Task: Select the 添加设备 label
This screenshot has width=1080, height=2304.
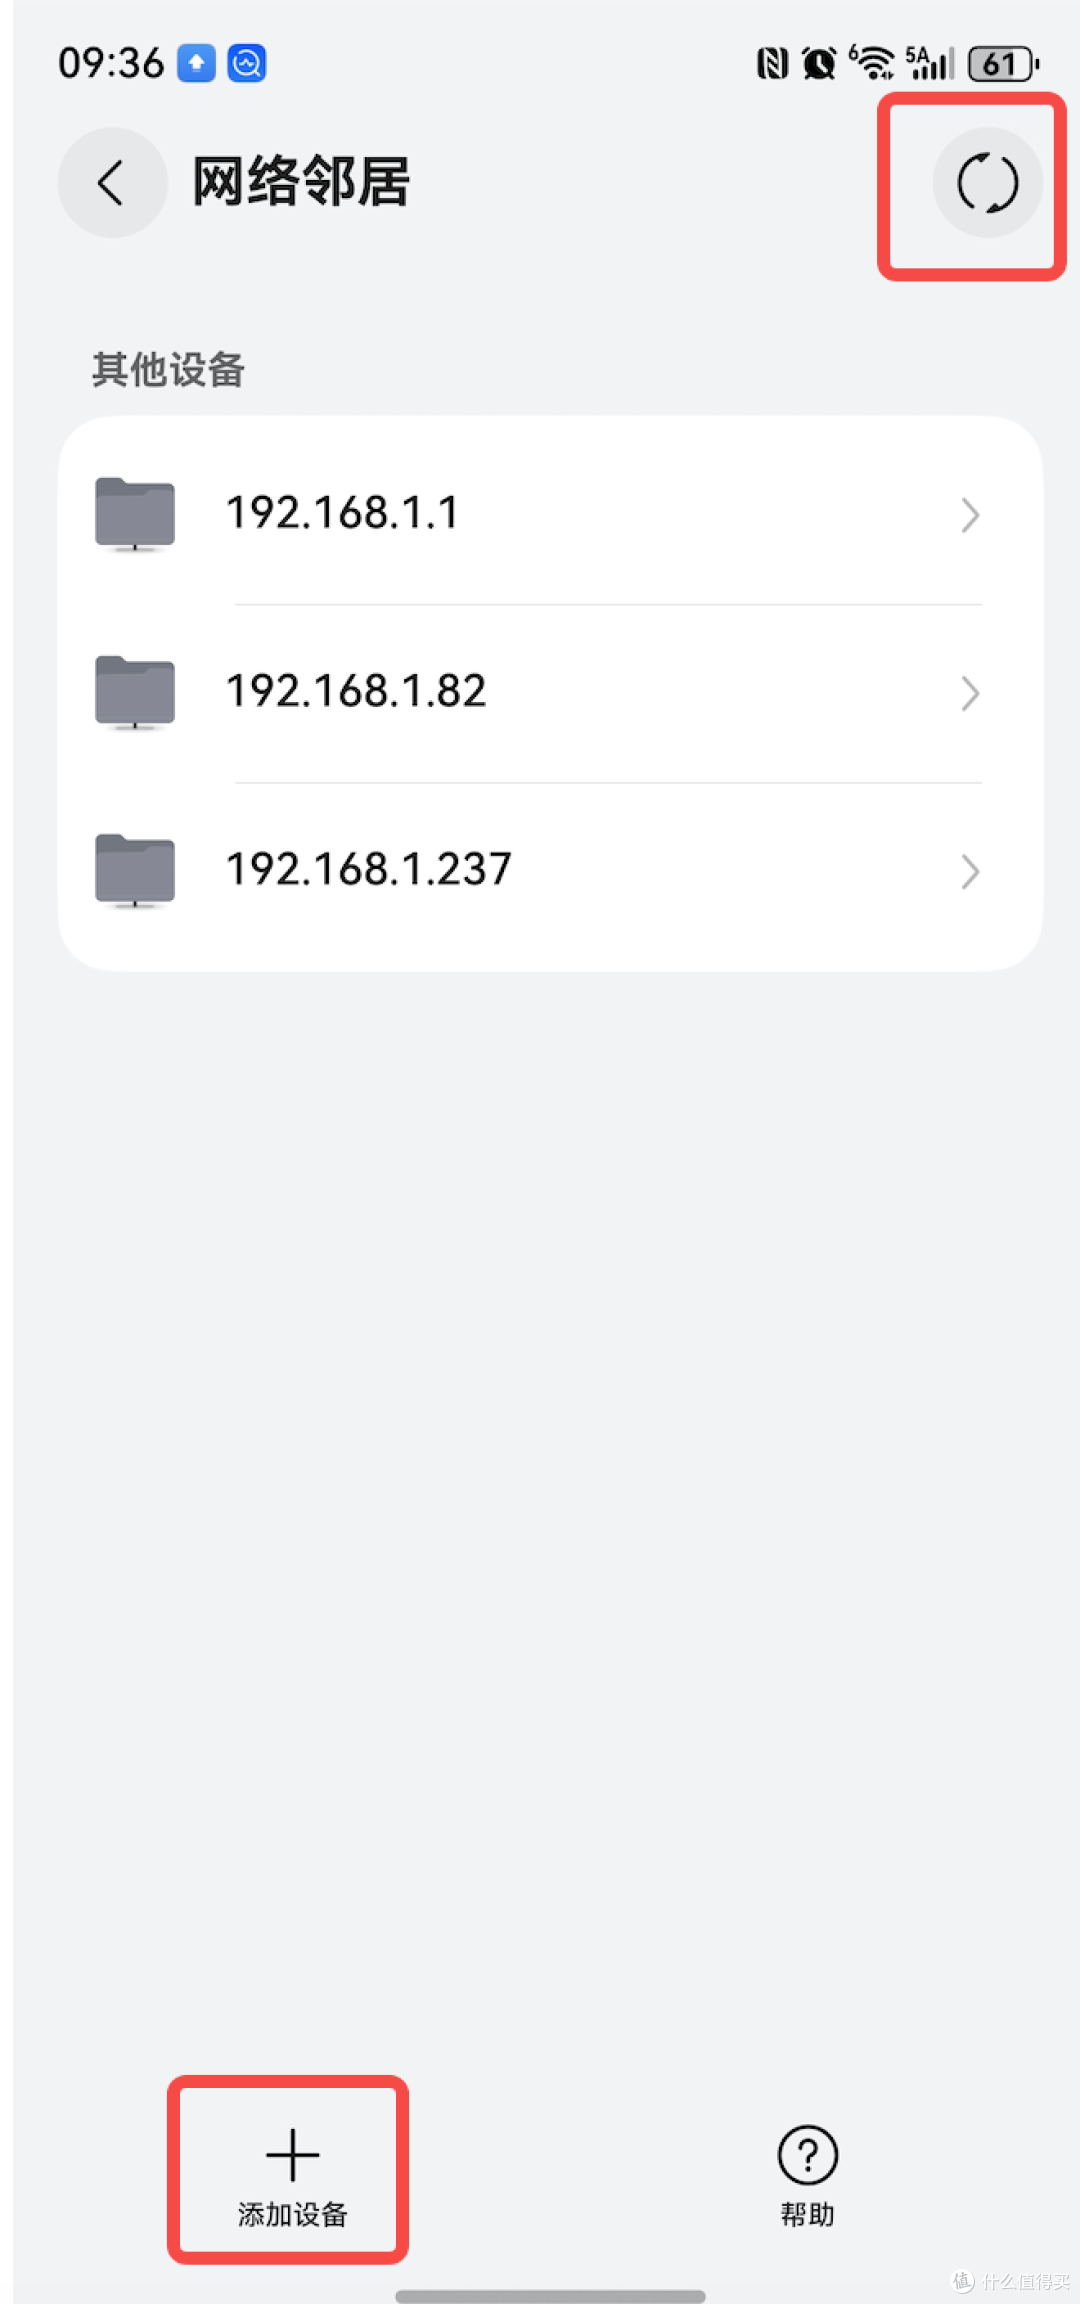Action: 292,2214
